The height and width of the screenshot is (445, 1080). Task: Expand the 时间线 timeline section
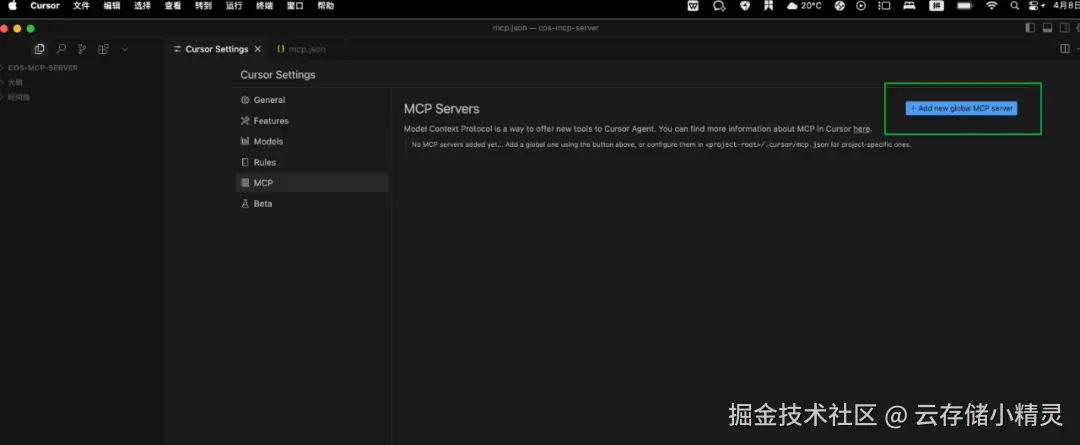[x=19, y=97]
